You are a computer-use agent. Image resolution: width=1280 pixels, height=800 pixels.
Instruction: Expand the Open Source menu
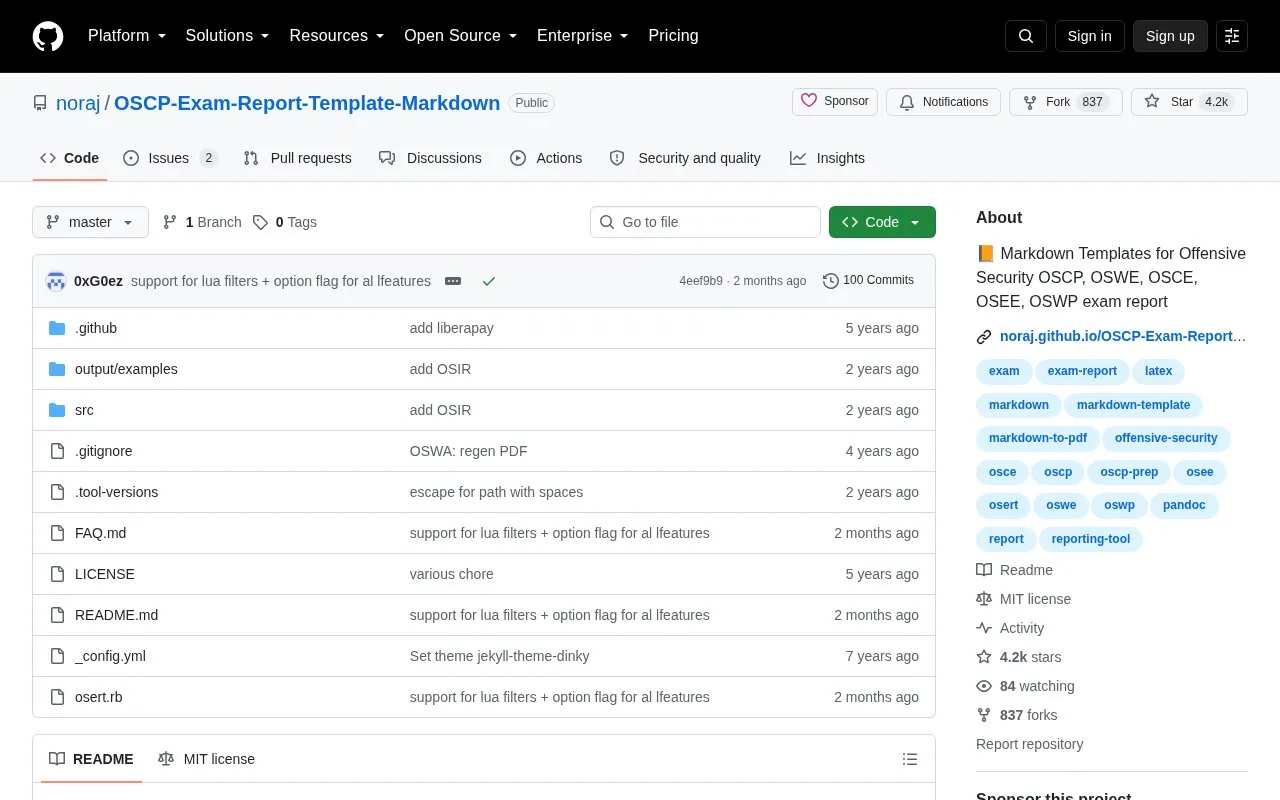pyautogui.click(x=460, y=36)
